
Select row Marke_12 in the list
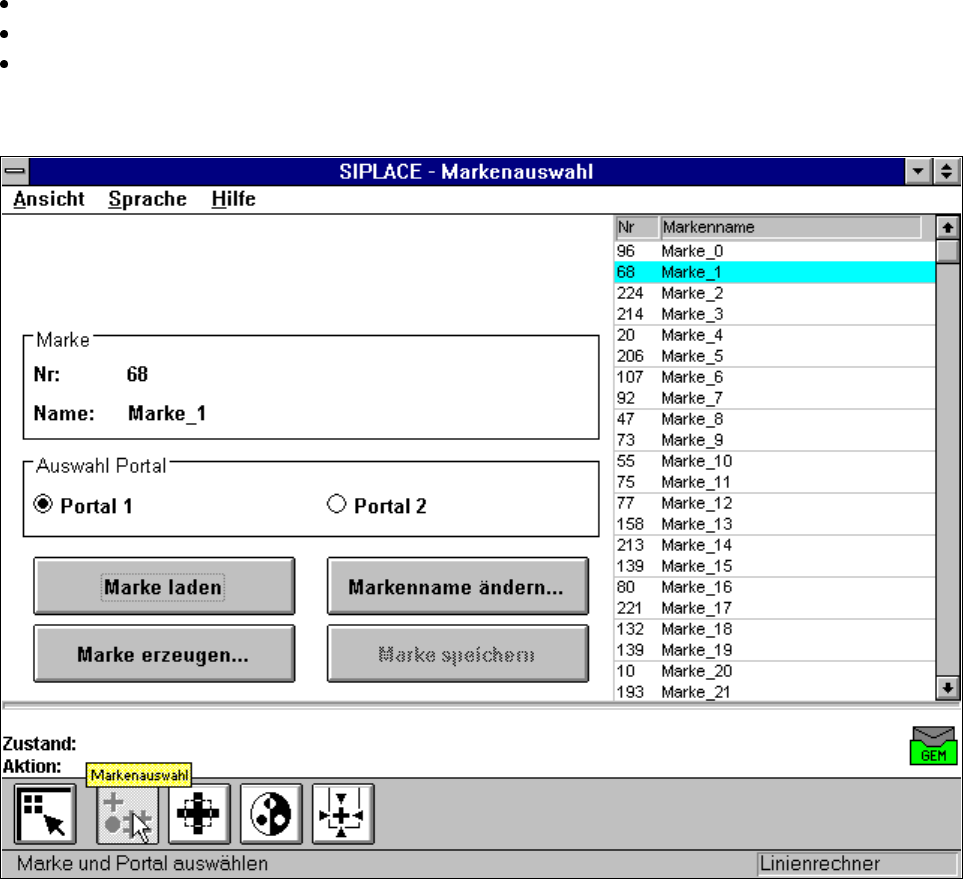point(775,503)
